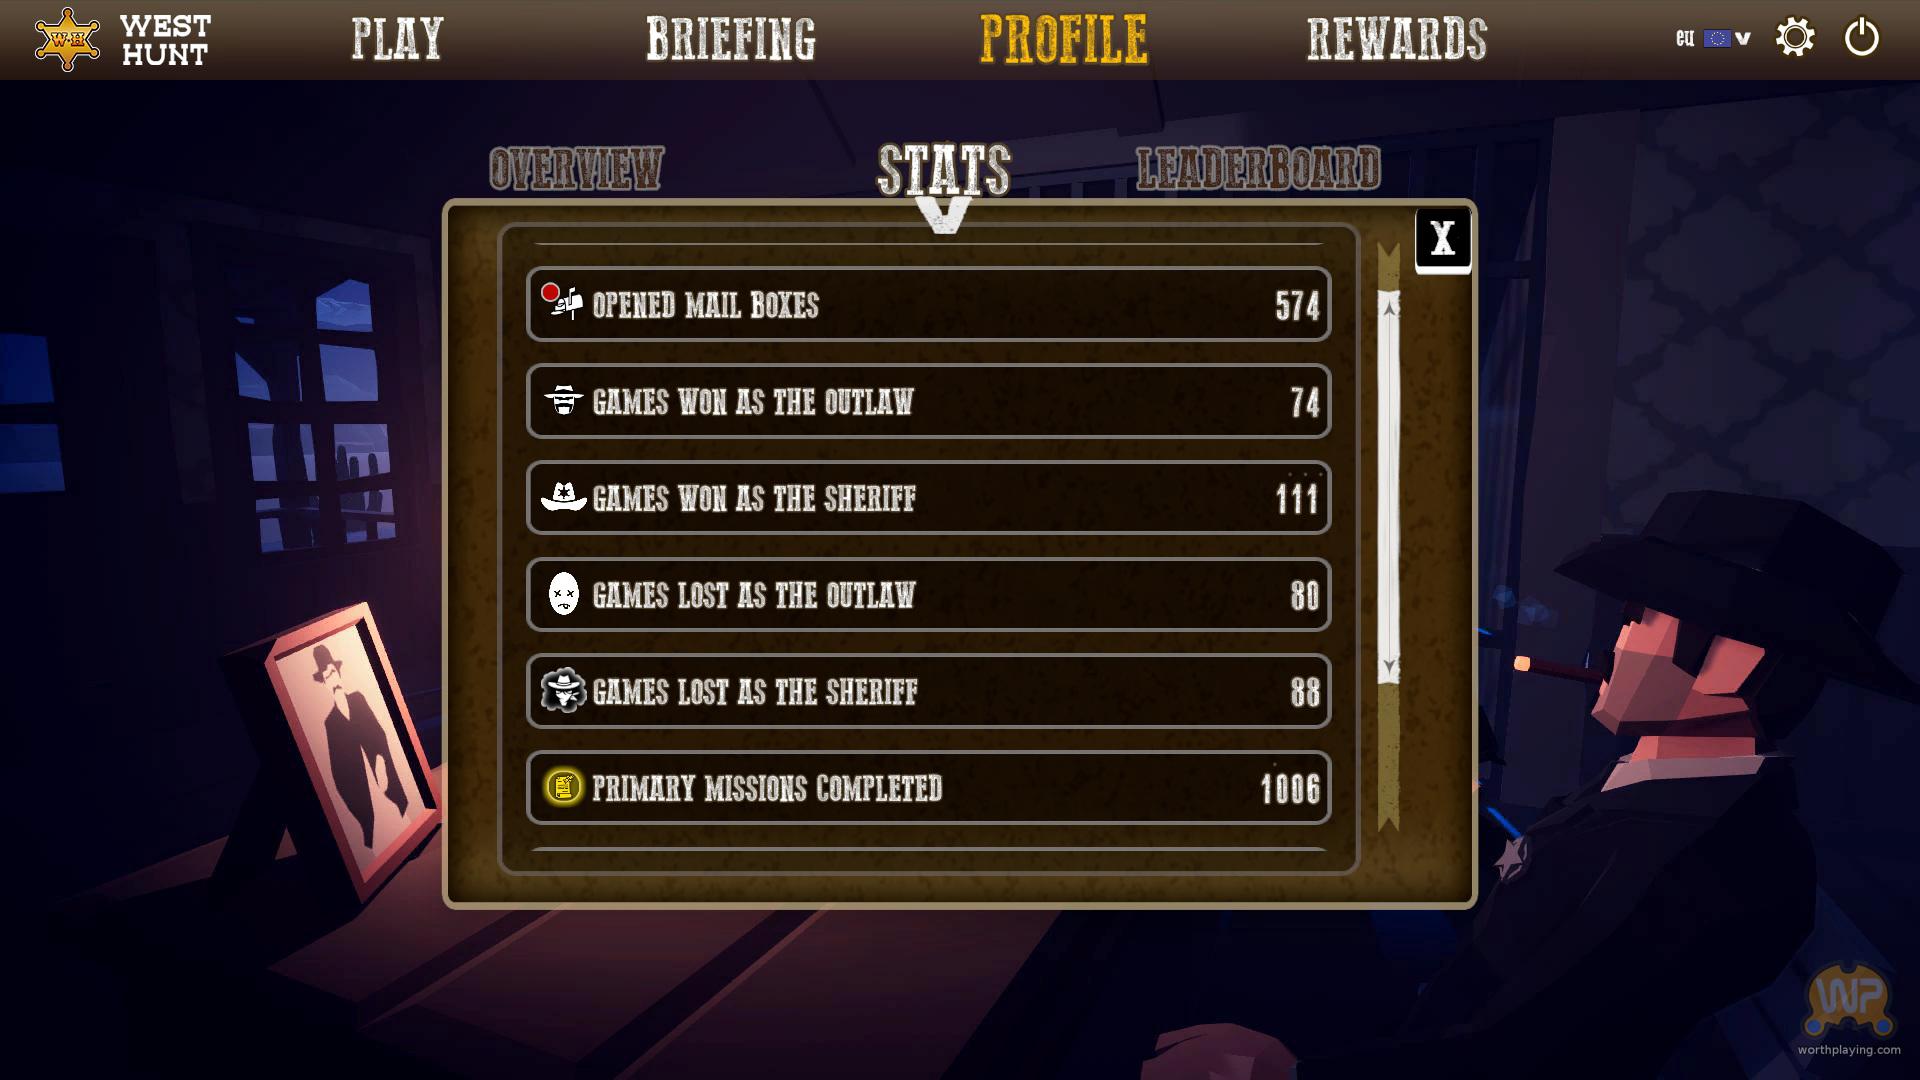Open the Leaderboard tab

[1258, 168]
